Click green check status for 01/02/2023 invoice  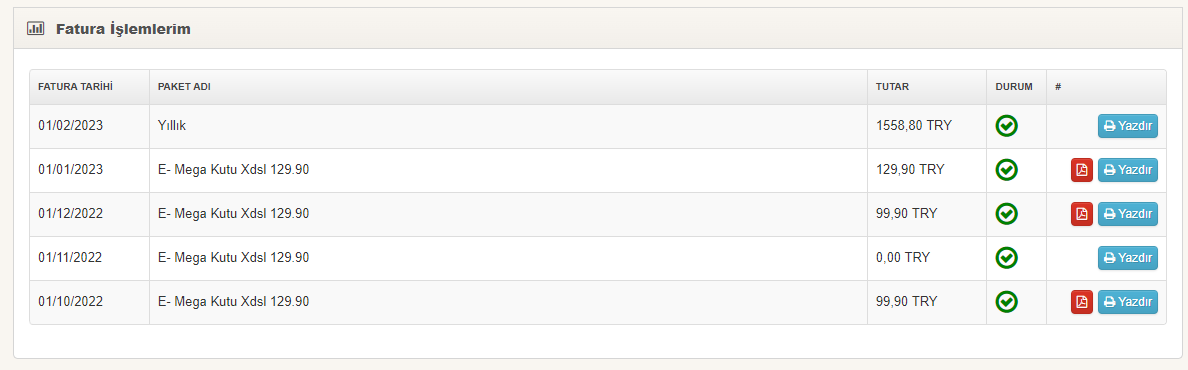pyautogui.click(x=1006, y=126)
